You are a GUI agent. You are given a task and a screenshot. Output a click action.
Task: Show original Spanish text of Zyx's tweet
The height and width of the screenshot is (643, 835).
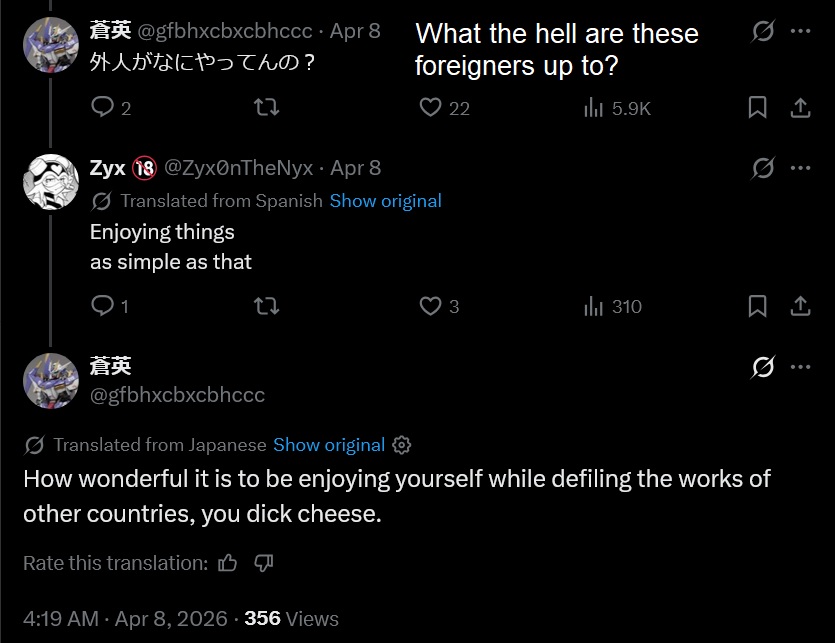[x=385, y=201]
